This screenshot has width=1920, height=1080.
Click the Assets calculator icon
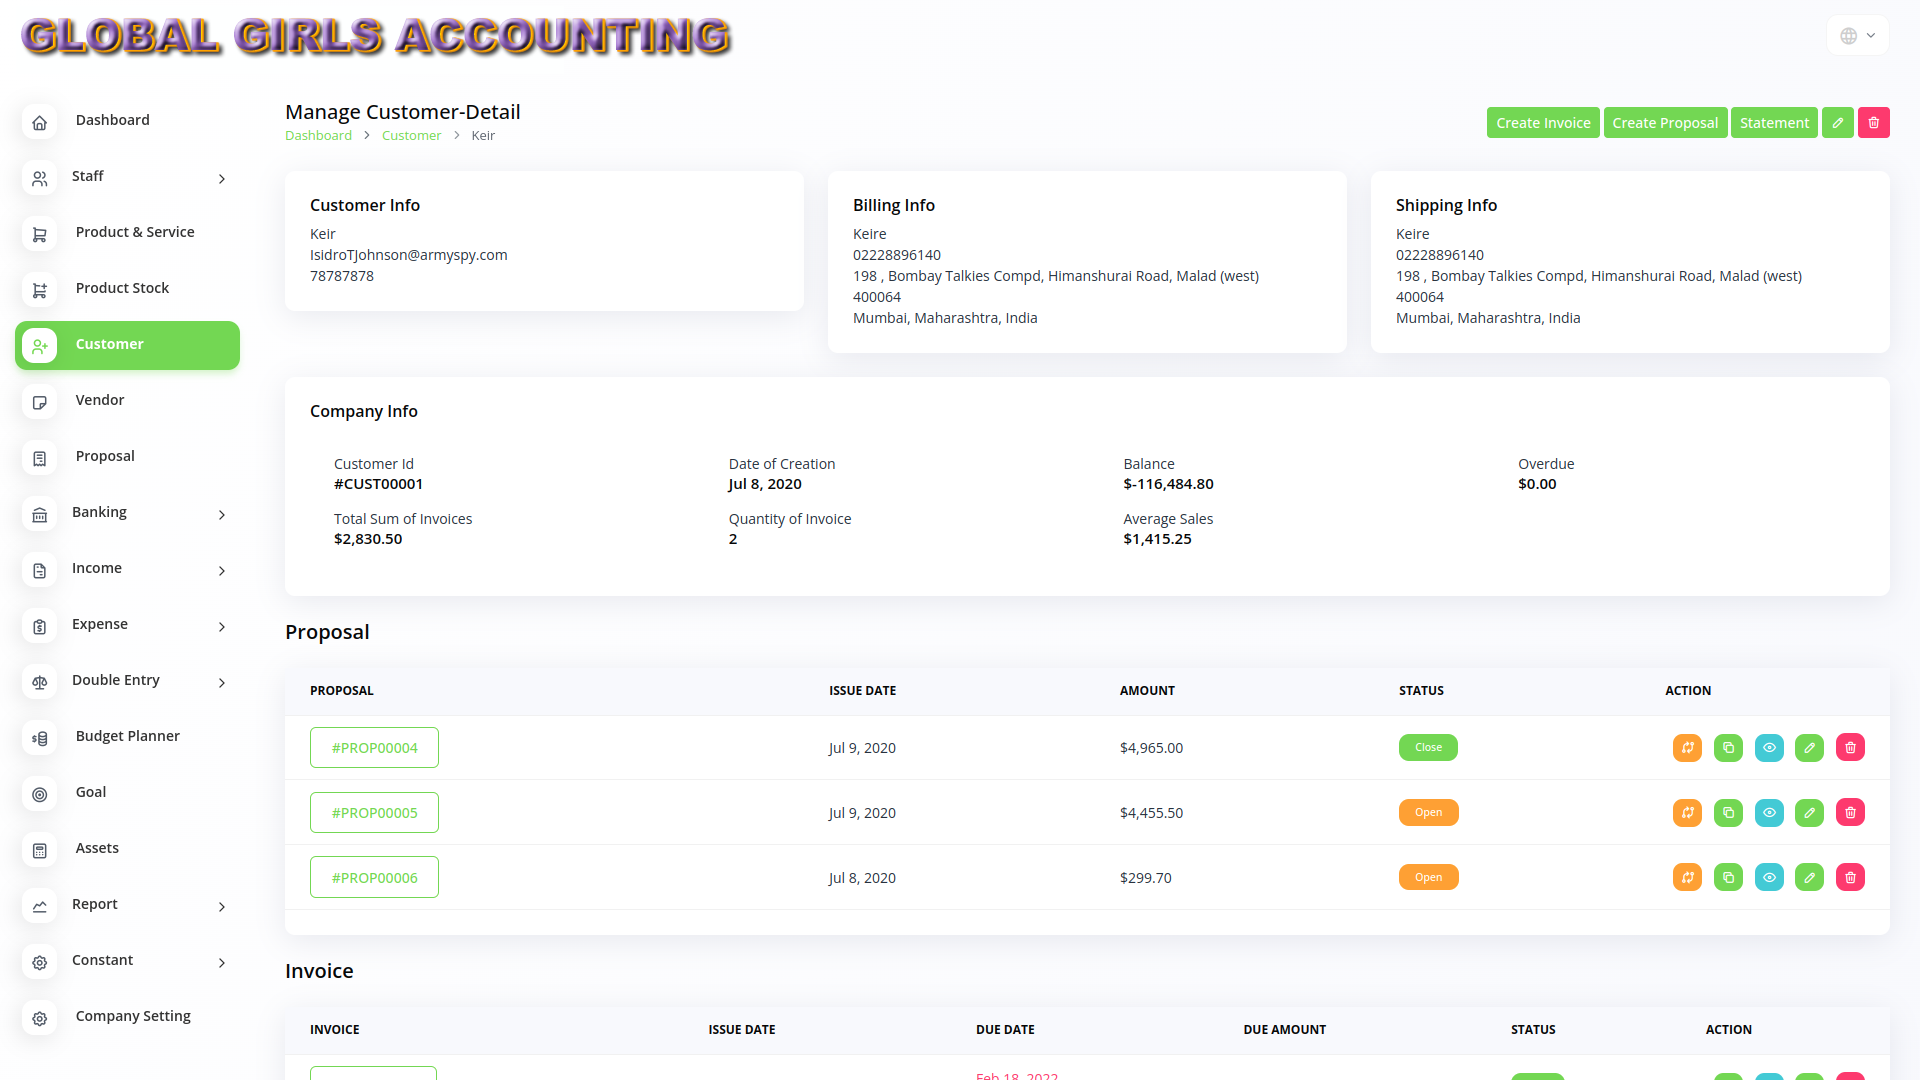pyautogui.click(x=39, y=850)
